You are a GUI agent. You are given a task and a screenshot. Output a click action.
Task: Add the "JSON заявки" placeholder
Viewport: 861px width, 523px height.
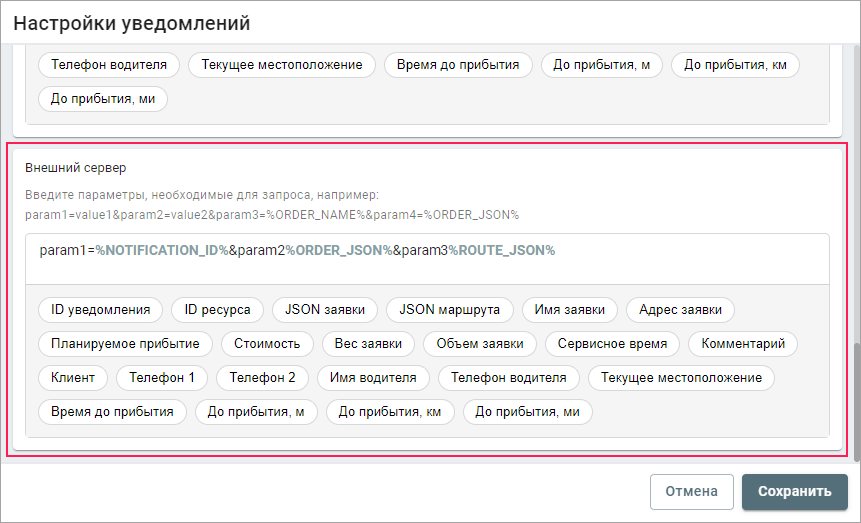point(324,310)
